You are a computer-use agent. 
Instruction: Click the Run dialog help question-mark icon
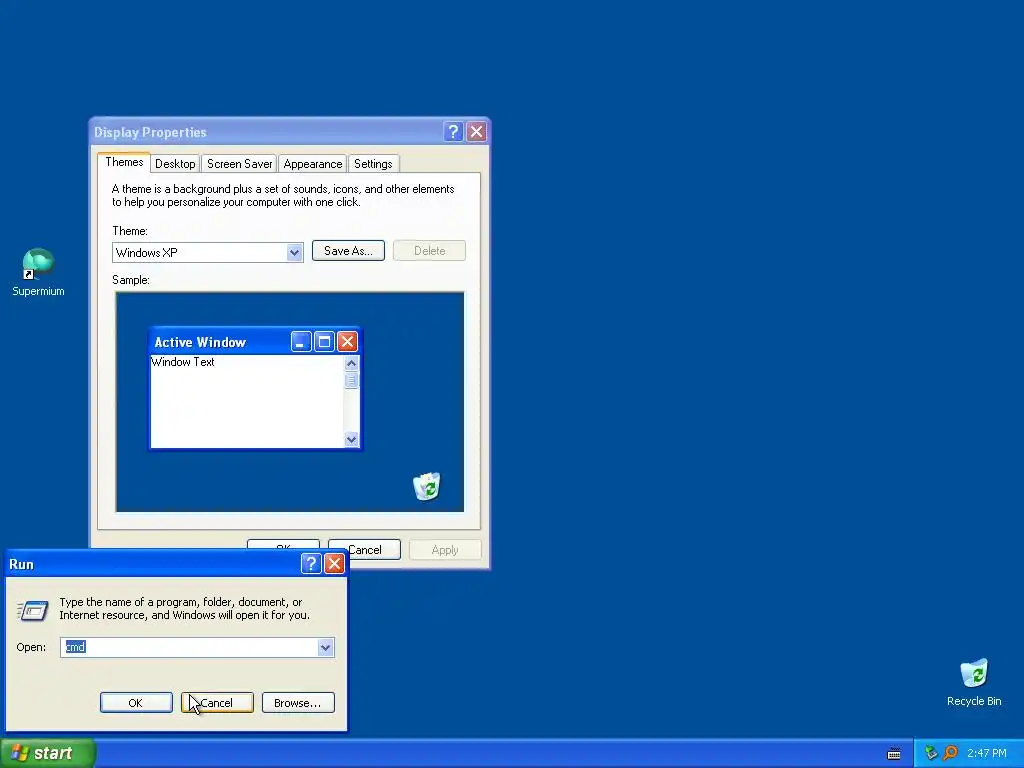(x=311, y=564)
